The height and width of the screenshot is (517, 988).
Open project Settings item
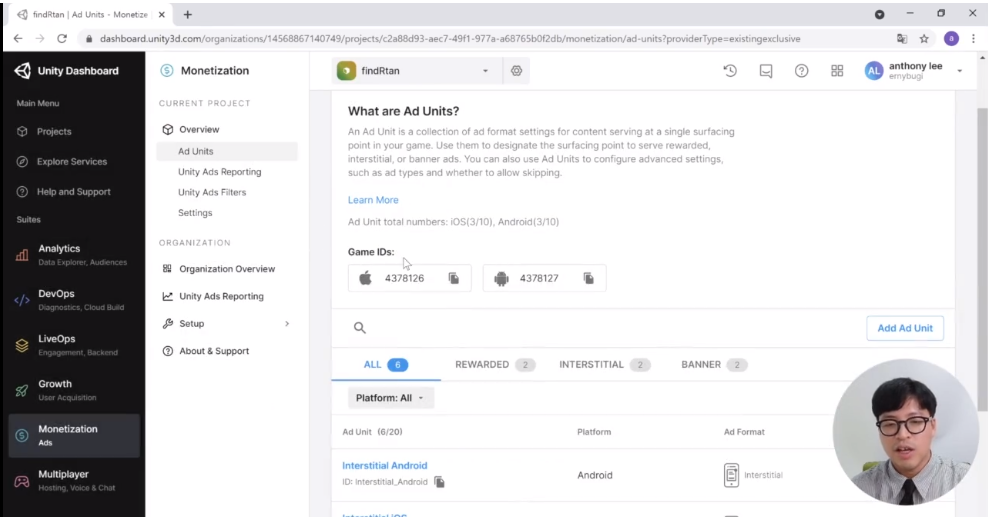pyautogui.click(x=195, y=213)
